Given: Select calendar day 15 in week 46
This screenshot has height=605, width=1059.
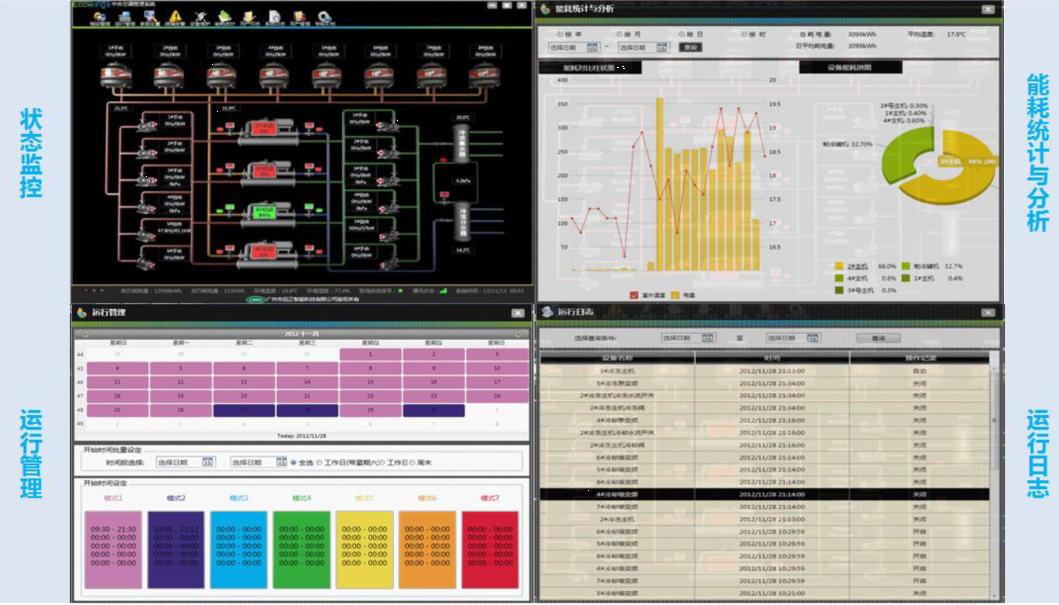Looking at the screenshot, I should [370, 382].
